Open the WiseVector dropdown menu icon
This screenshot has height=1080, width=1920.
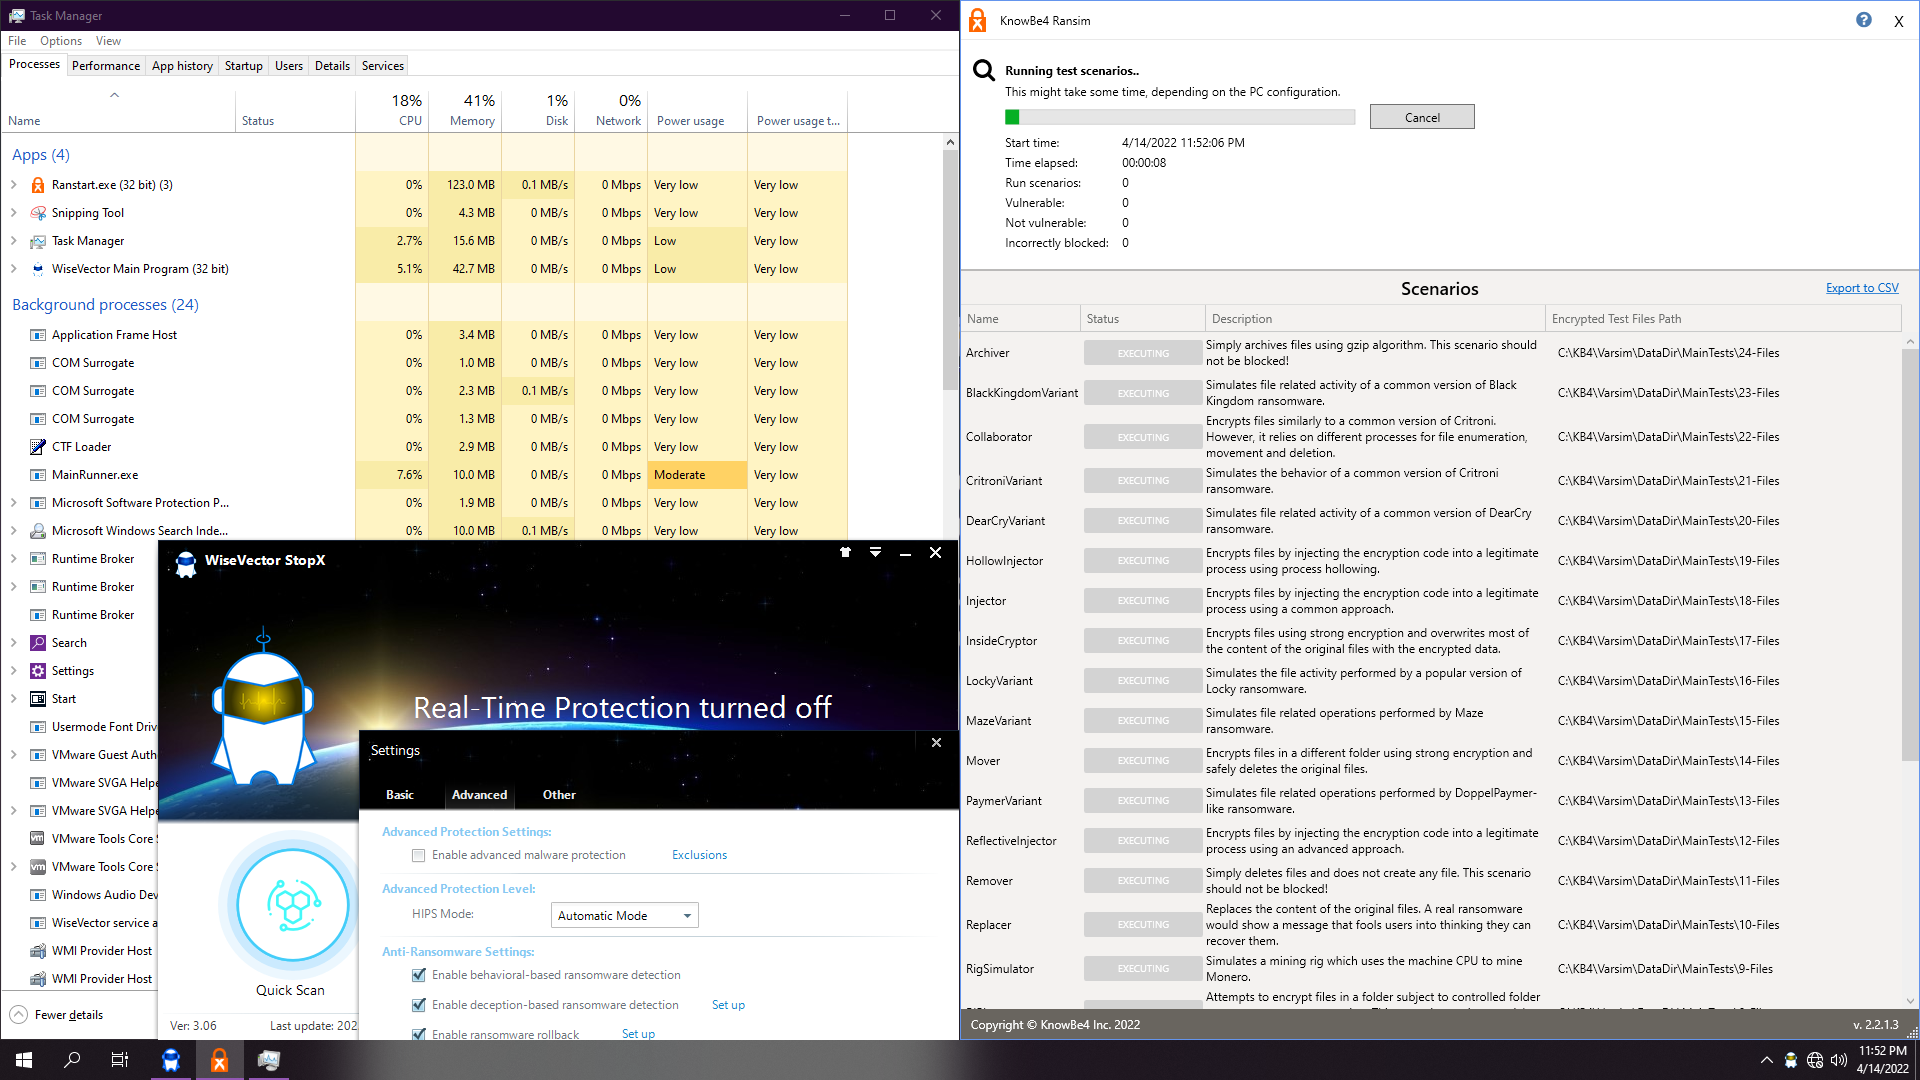[x=875, y=552]
